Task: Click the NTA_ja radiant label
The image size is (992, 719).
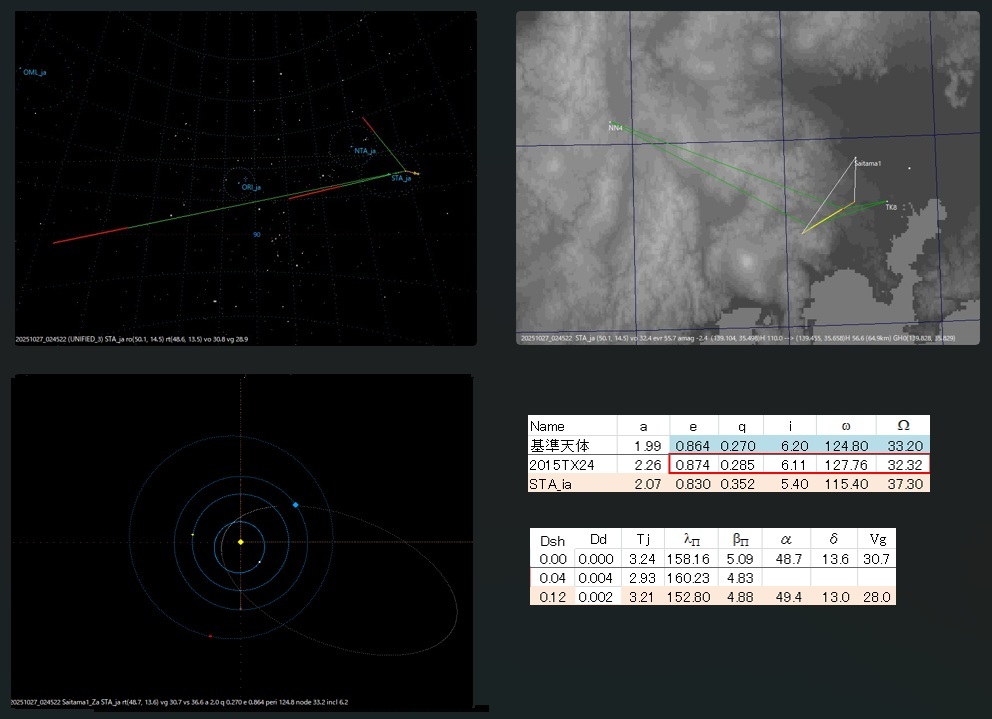Action: [x=364, y=150]
